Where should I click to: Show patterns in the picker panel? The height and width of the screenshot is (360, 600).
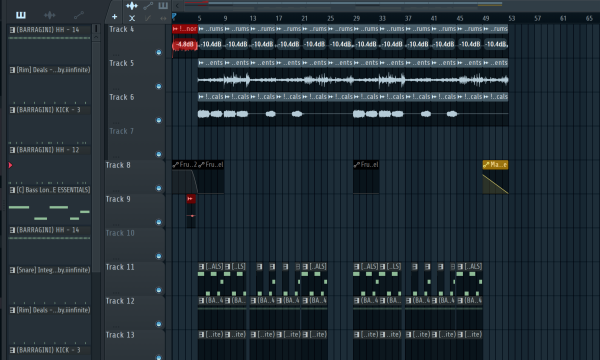pyautogui.click(x=21, y=15)
